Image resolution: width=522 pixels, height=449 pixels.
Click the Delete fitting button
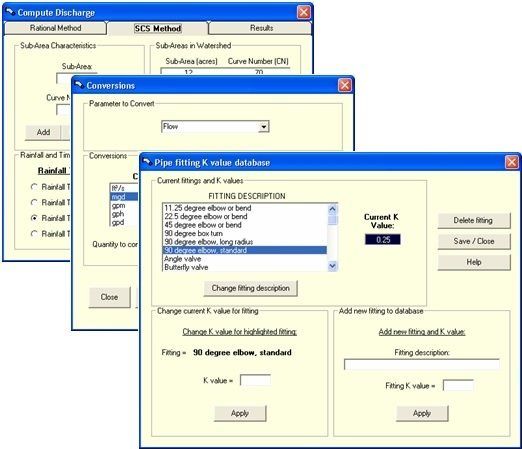473,220
